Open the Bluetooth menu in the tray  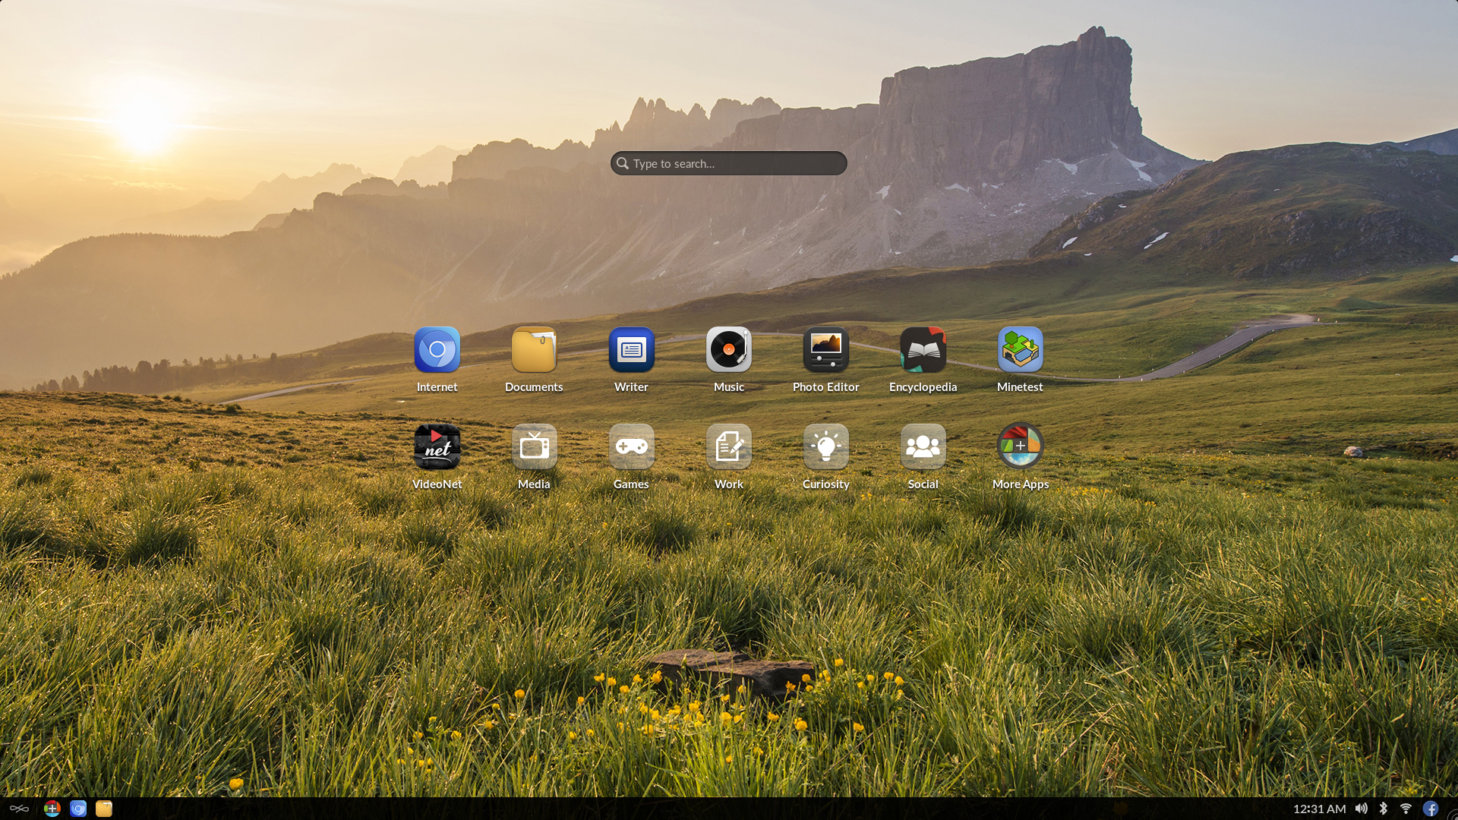1384,808
